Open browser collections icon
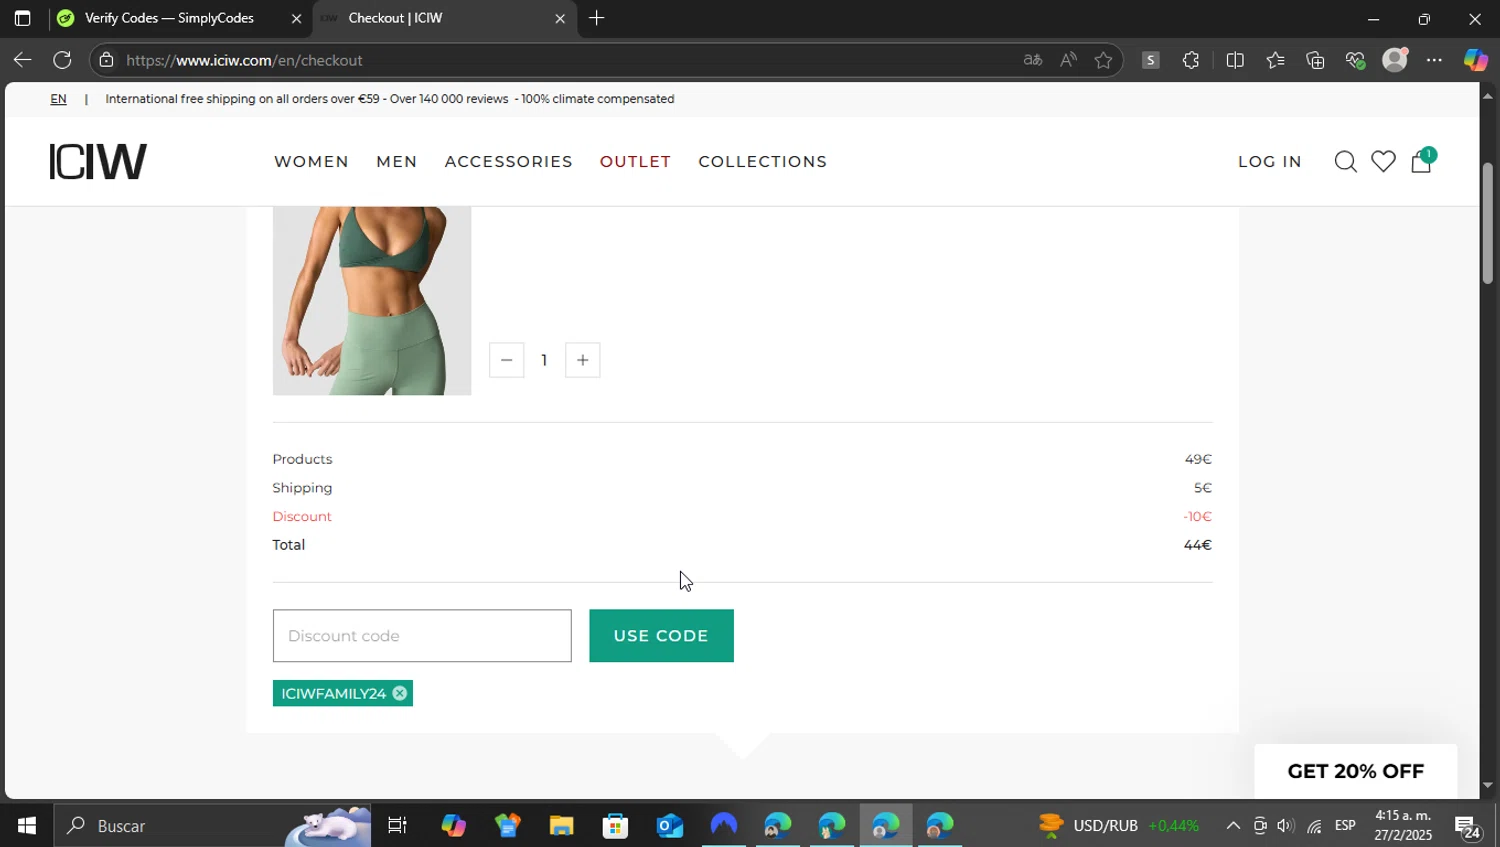The height and width of the screenshot is (847, 1500). click(x=1315, y=60)
